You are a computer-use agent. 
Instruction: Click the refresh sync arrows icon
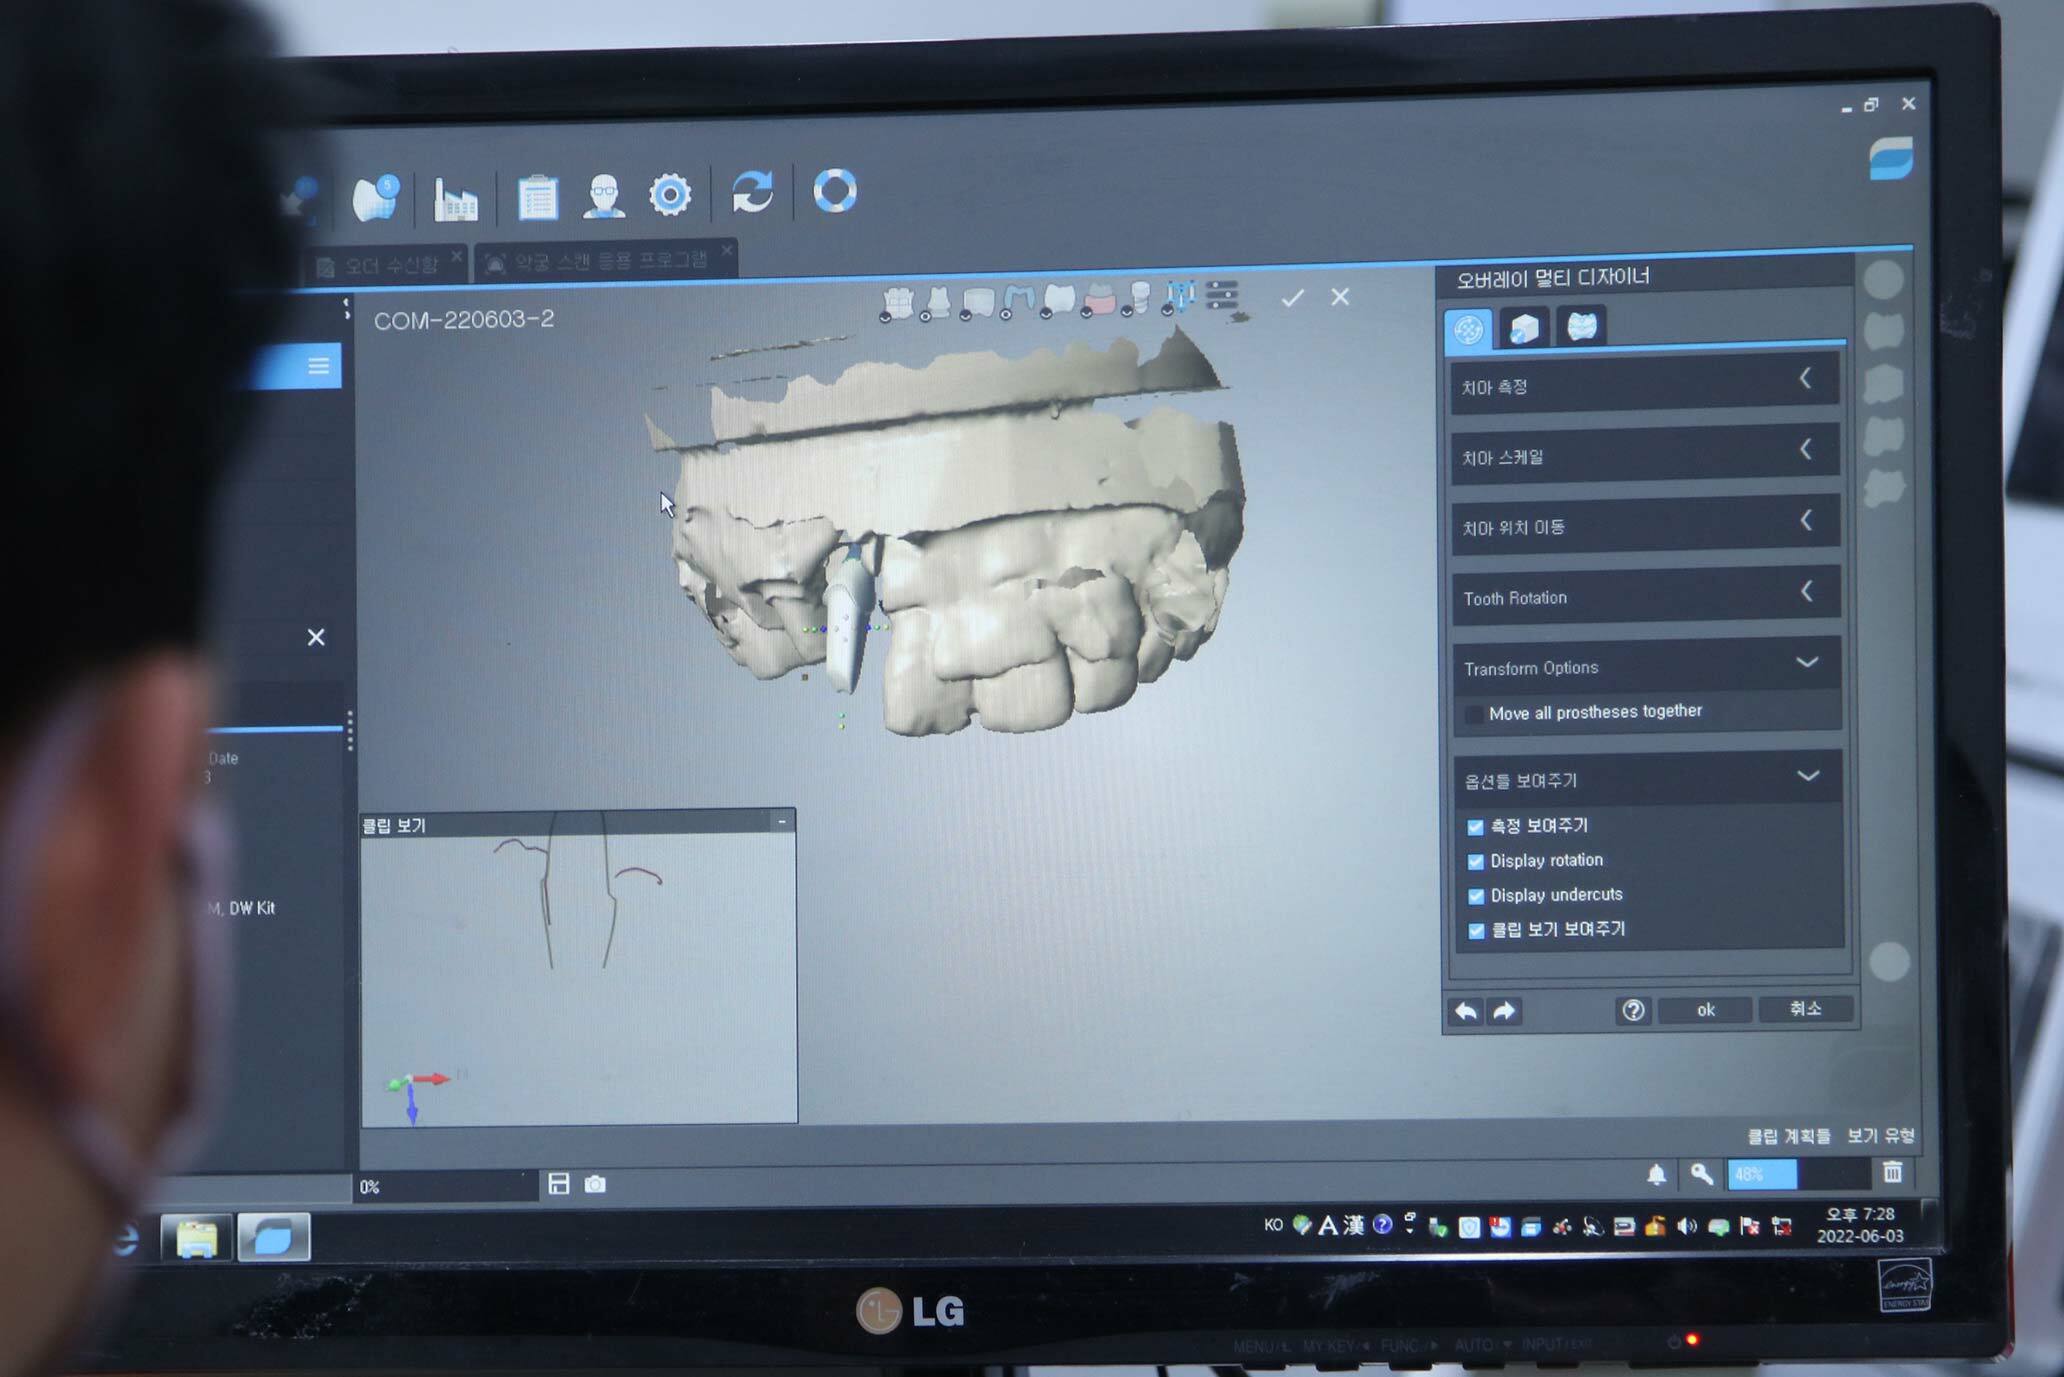(752, 191)
